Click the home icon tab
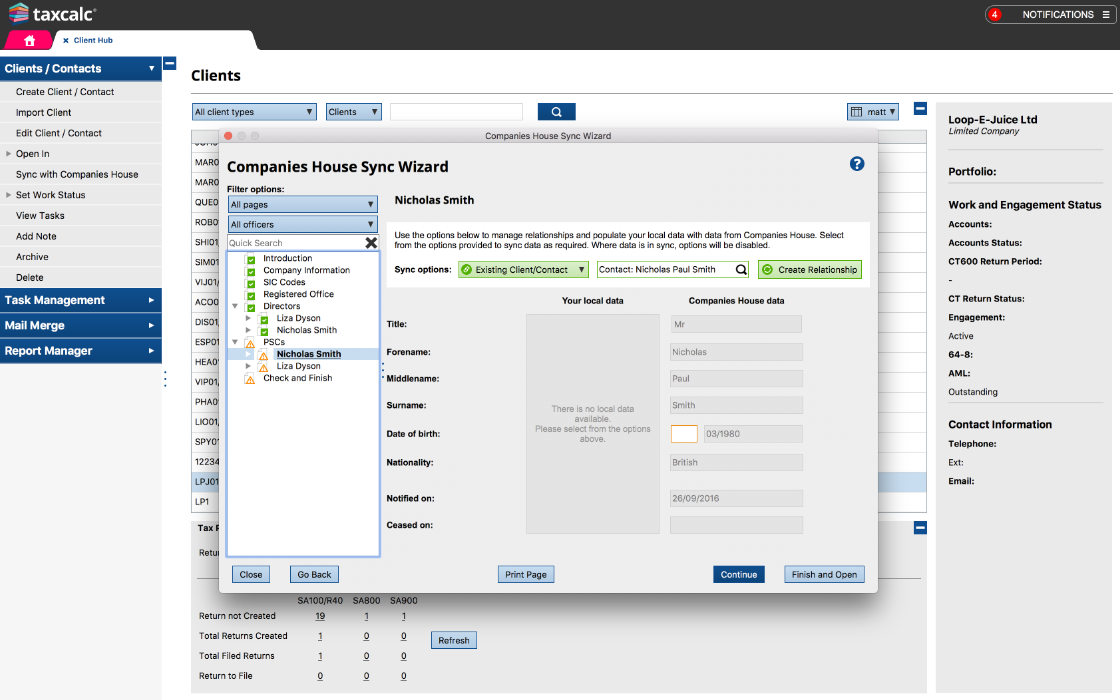 (x=30, y=40)
